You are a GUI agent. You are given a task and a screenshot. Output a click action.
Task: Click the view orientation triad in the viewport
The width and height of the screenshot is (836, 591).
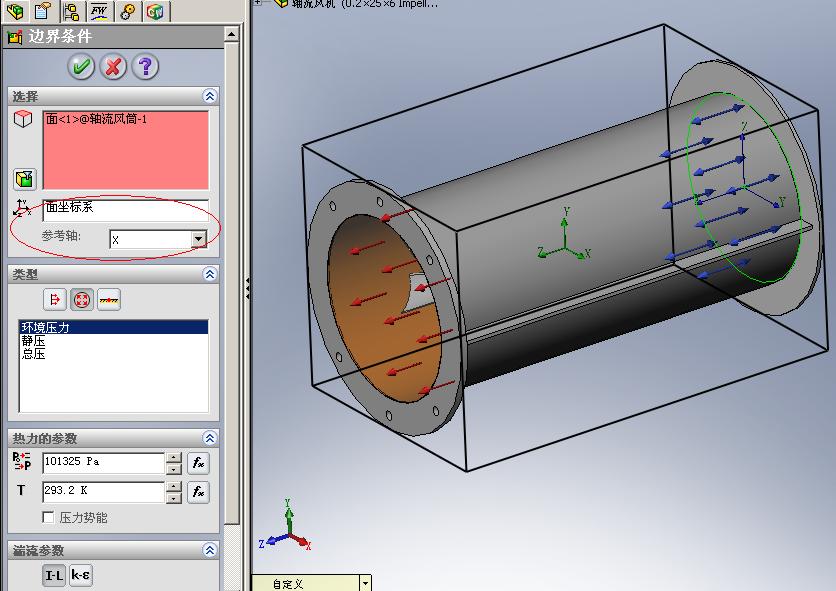tap(286, 527)
